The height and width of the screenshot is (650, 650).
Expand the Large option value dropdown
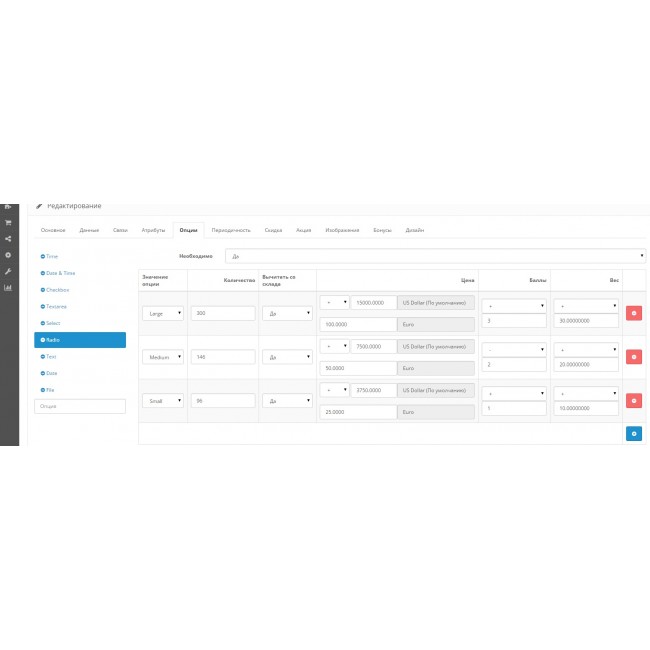163,313
